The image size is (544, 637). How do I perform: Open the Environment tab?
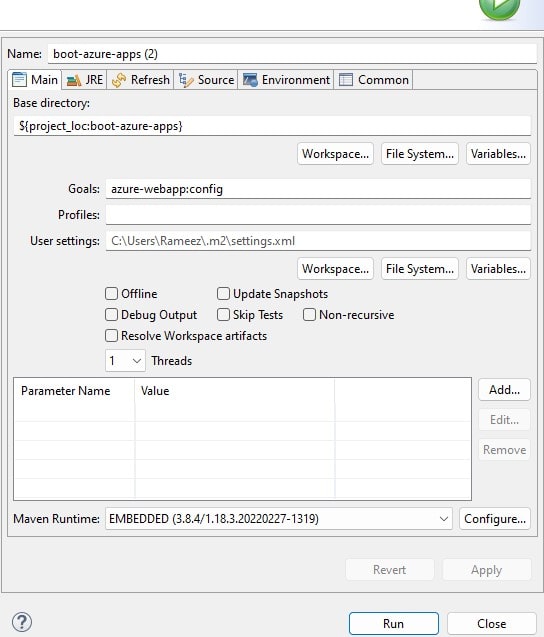[x=286, y=80]
